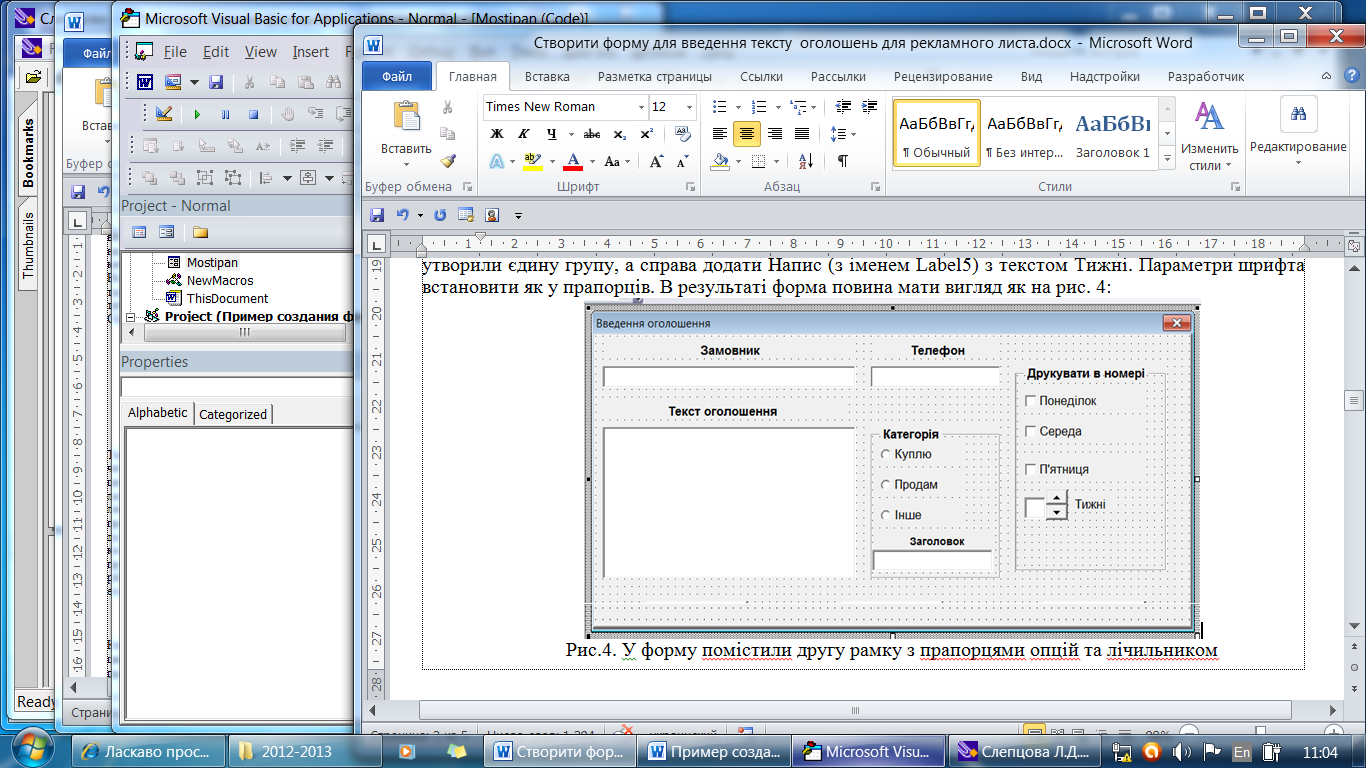The width and height of the screenshot is (1366, 768).
Task: Click the Grow Font icon
Action: pos(656,161)
